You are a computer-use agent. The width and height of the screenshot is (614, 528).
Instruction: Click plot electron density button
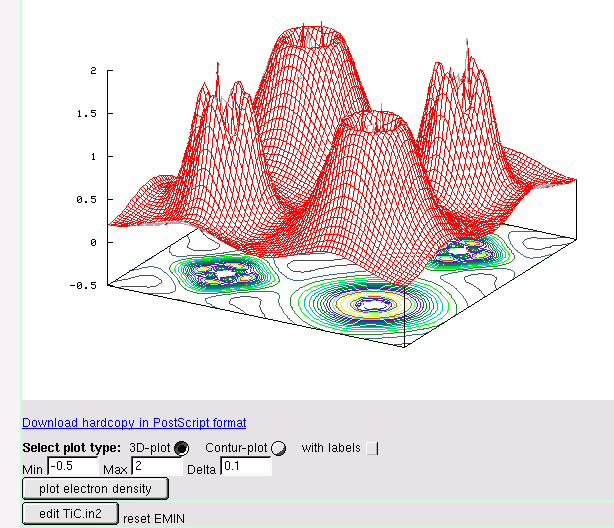(95, 488)
